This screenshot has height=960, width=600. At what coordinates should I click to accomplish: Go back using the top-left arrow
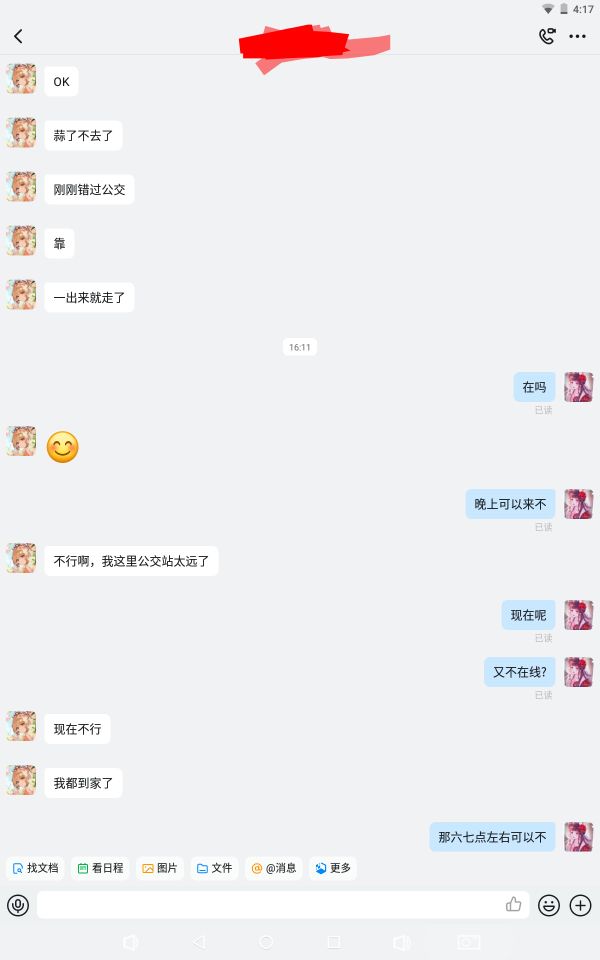[18, 36]
